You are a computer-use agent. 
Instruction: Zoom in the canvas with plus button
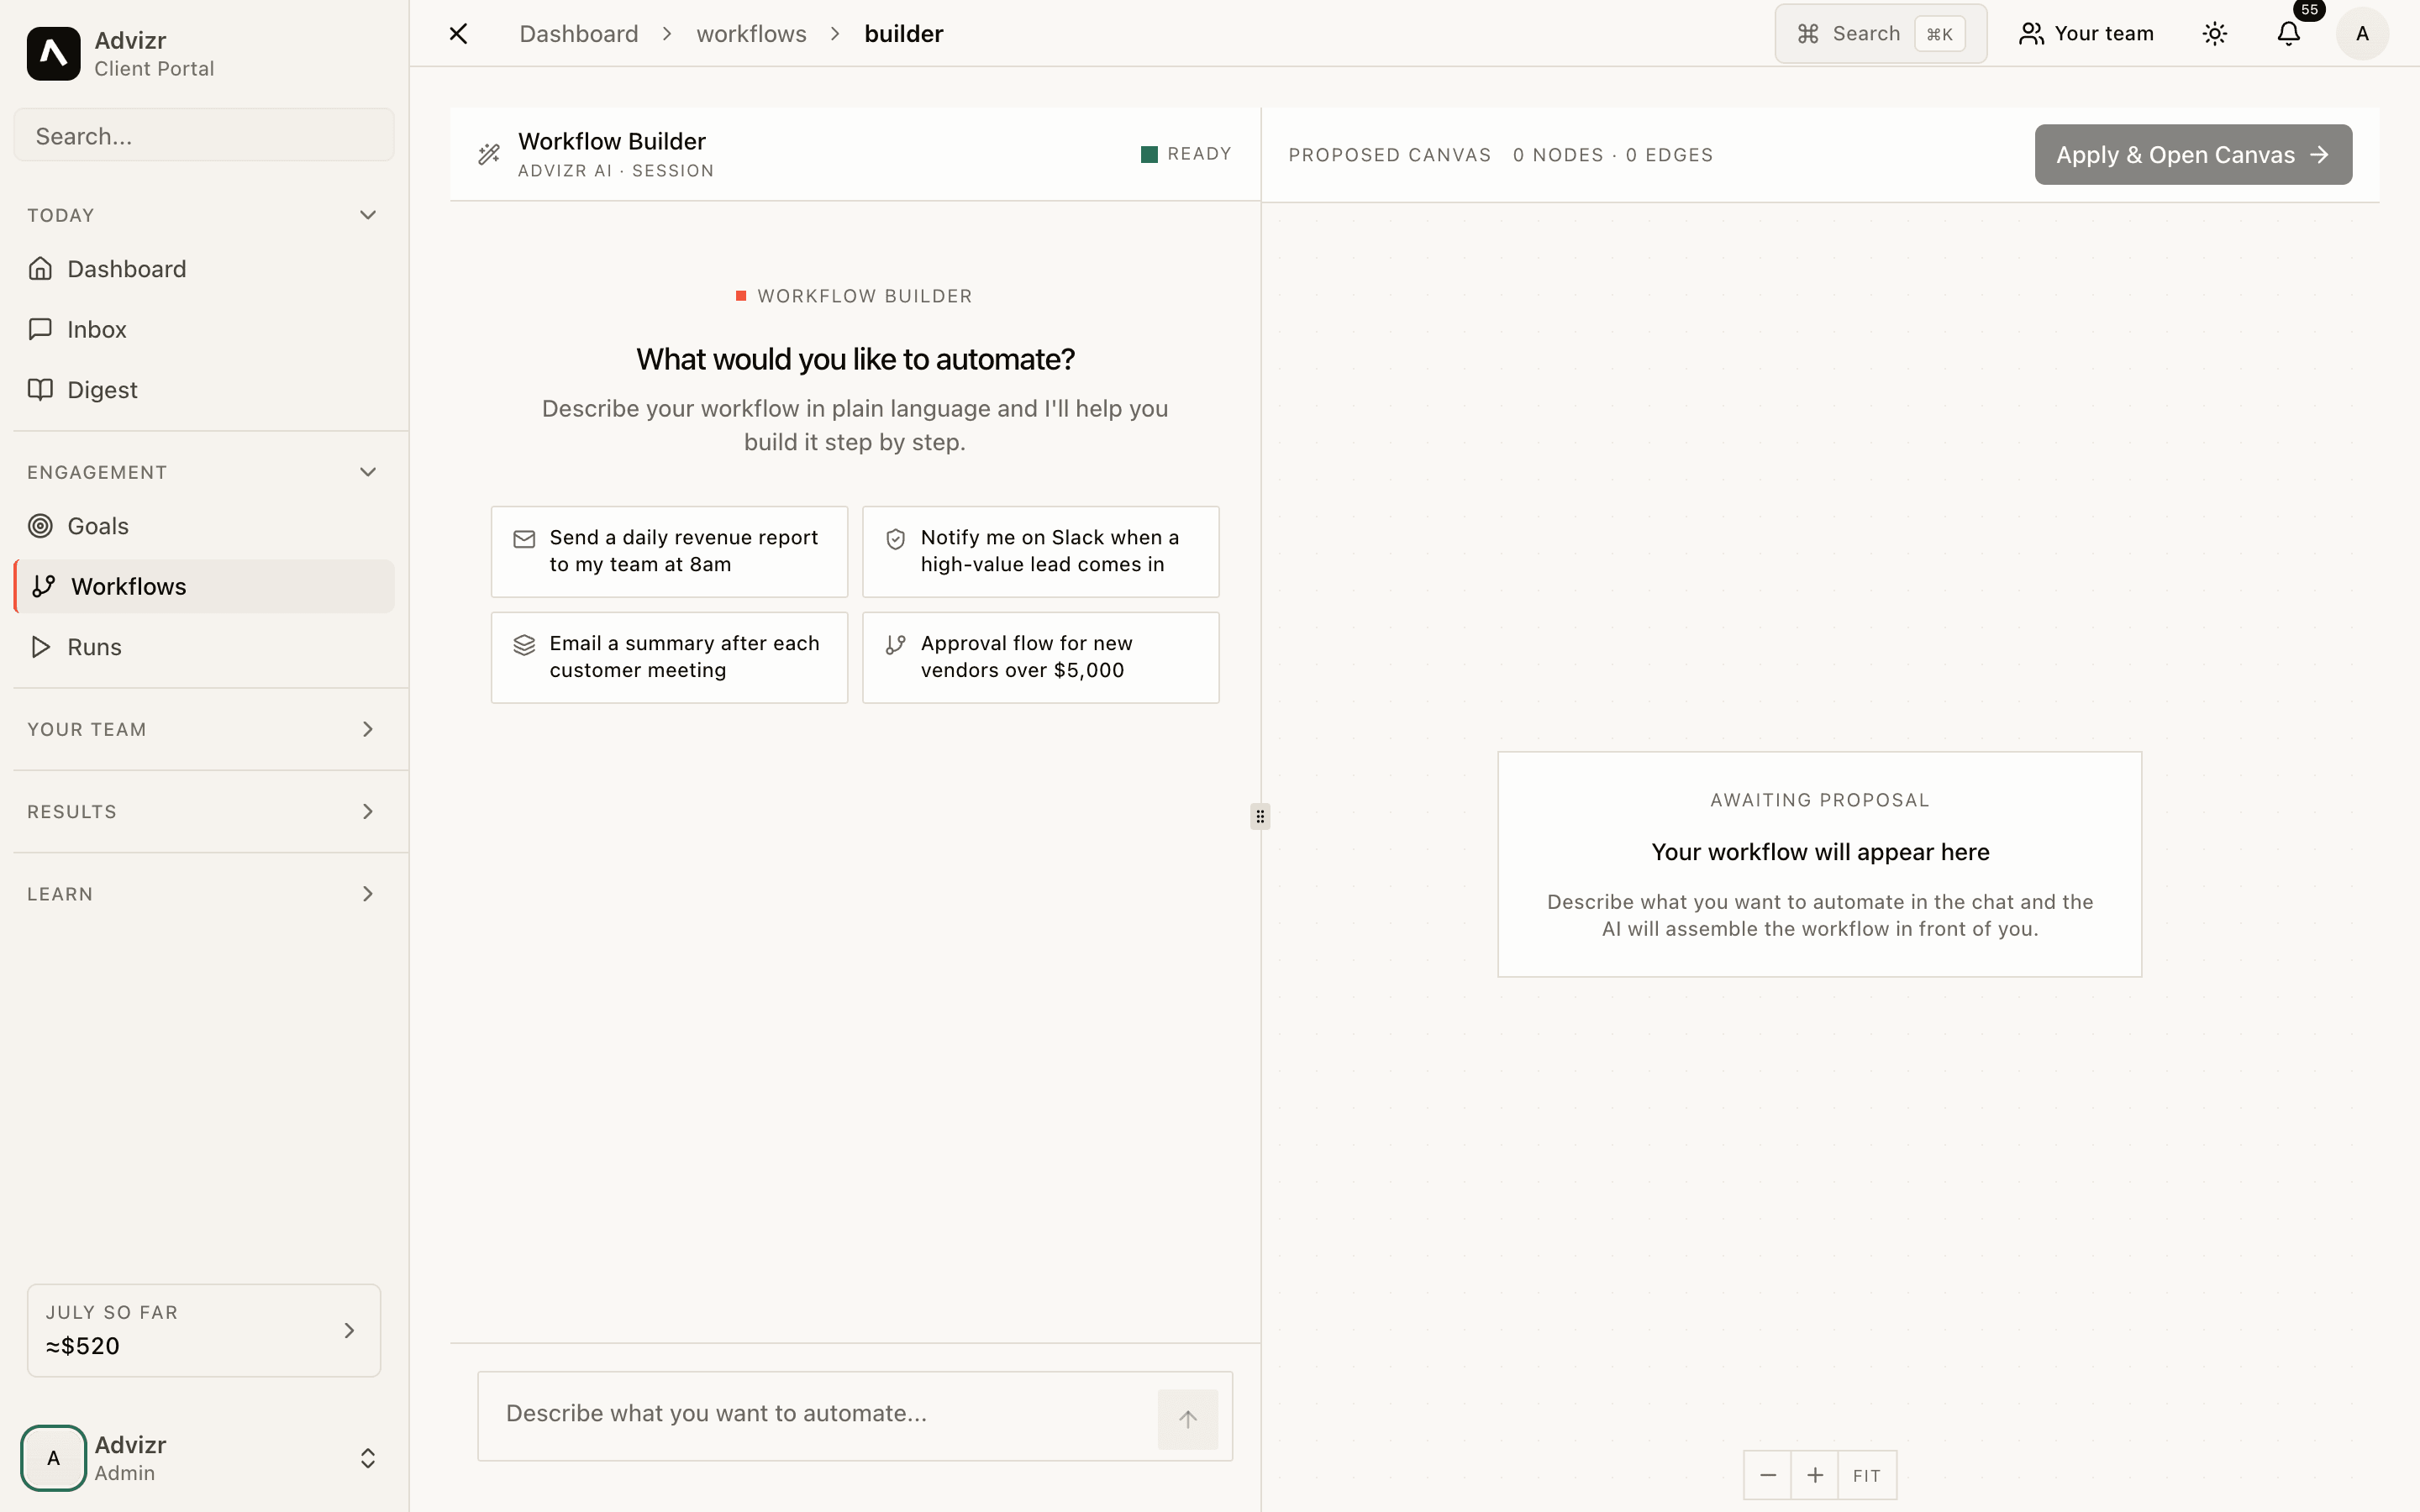(1815, 1475)
